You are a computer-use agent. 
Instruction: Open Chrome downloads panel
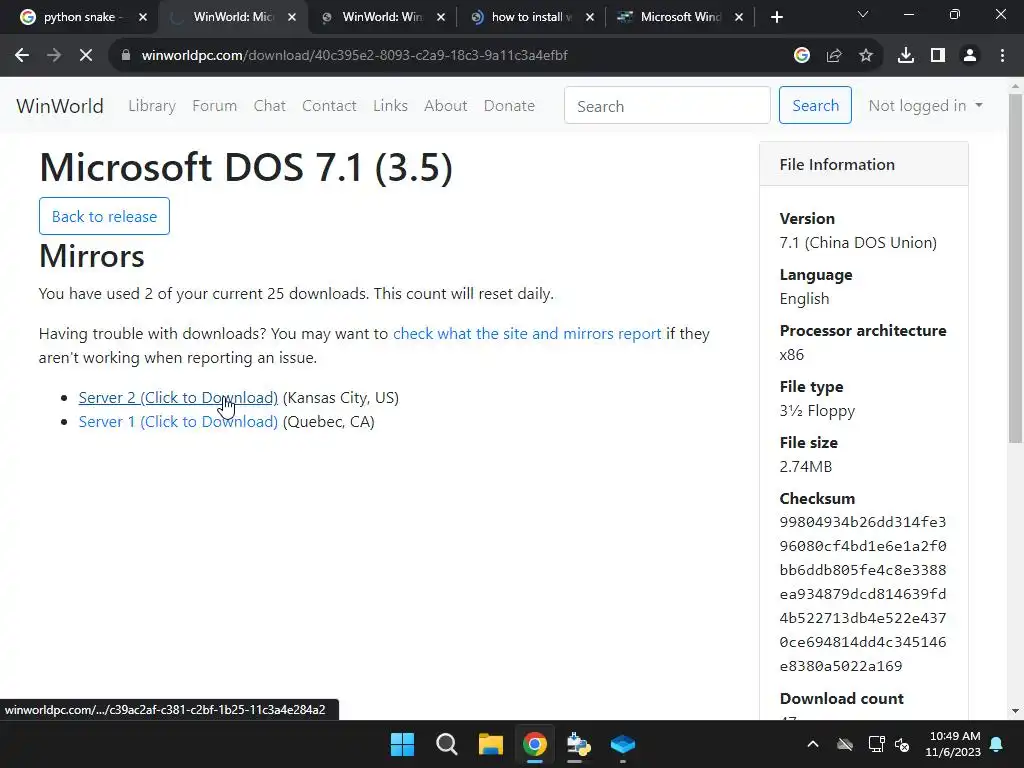coord(906,56)
